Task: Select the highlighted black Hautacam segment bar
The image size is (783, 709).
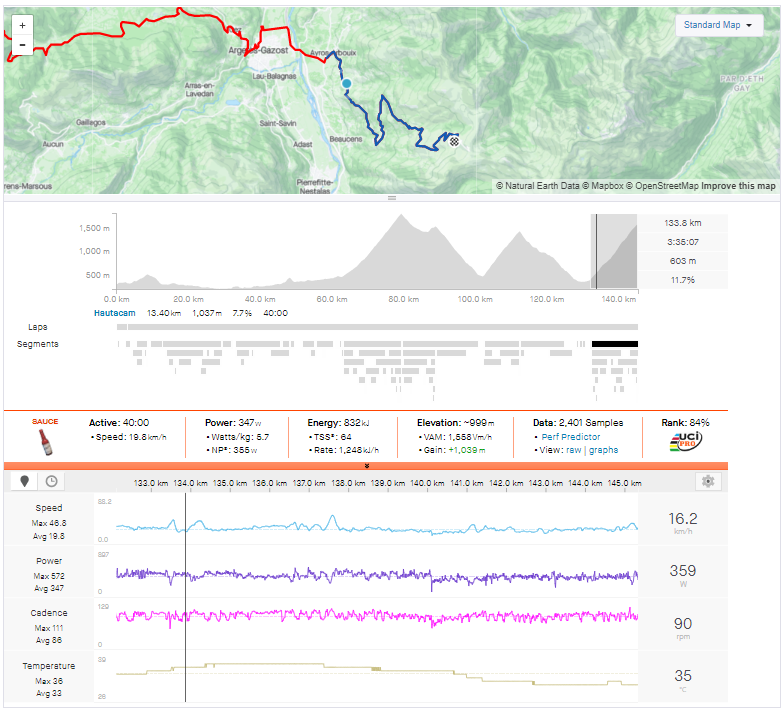Action: coord(614,344)
